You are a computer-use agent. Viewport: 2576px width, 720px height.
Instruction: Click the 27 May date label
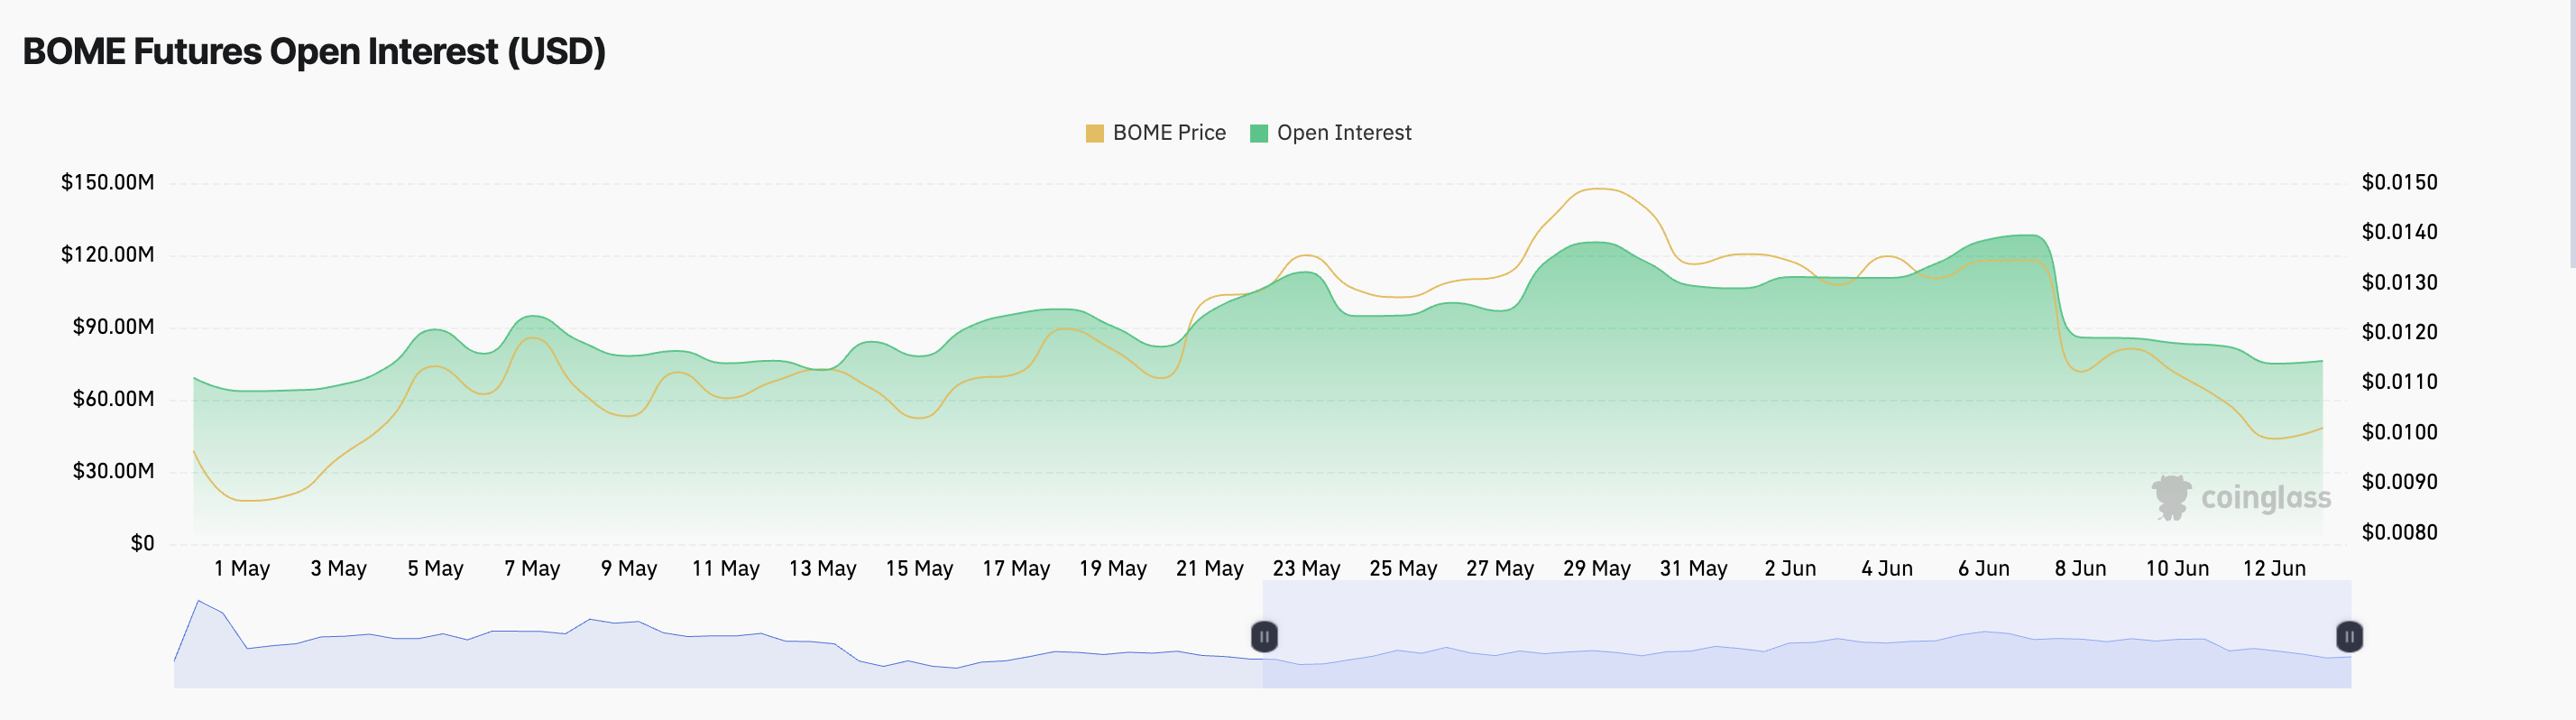[x=1500, y=569]
